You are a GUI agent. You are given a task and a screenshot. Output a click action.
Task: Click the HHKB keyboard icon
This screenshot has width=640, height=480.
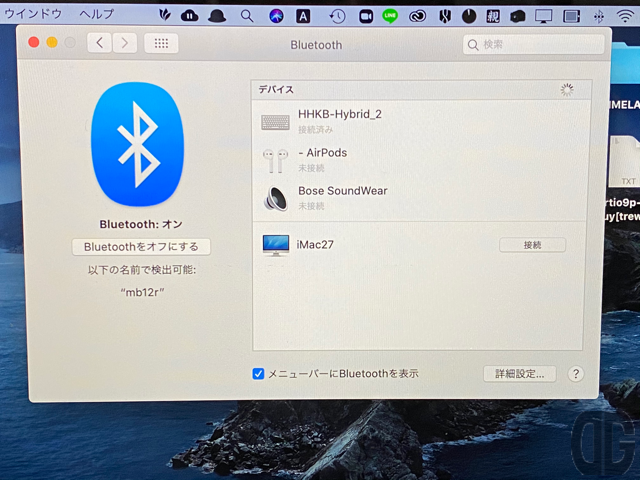[276, 122]
